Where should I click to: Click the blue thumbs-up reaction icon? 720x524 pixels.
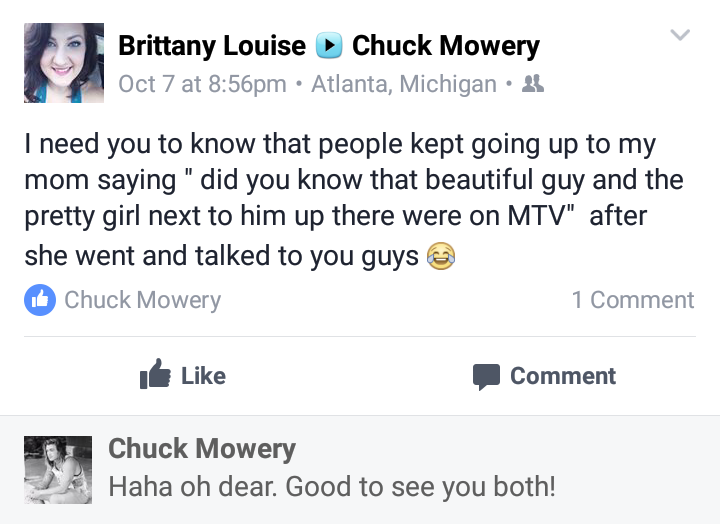click(x=40, y=300)
